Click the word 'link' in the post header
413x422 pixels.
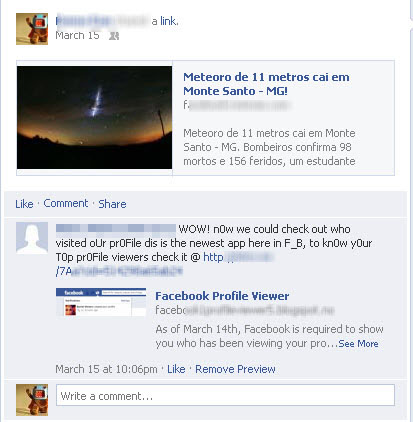tap(169, 21)
